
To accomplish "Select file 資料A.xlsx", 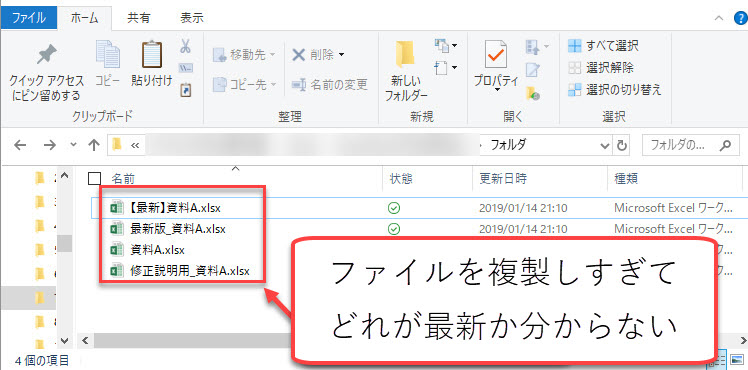I will pos(157,250).
